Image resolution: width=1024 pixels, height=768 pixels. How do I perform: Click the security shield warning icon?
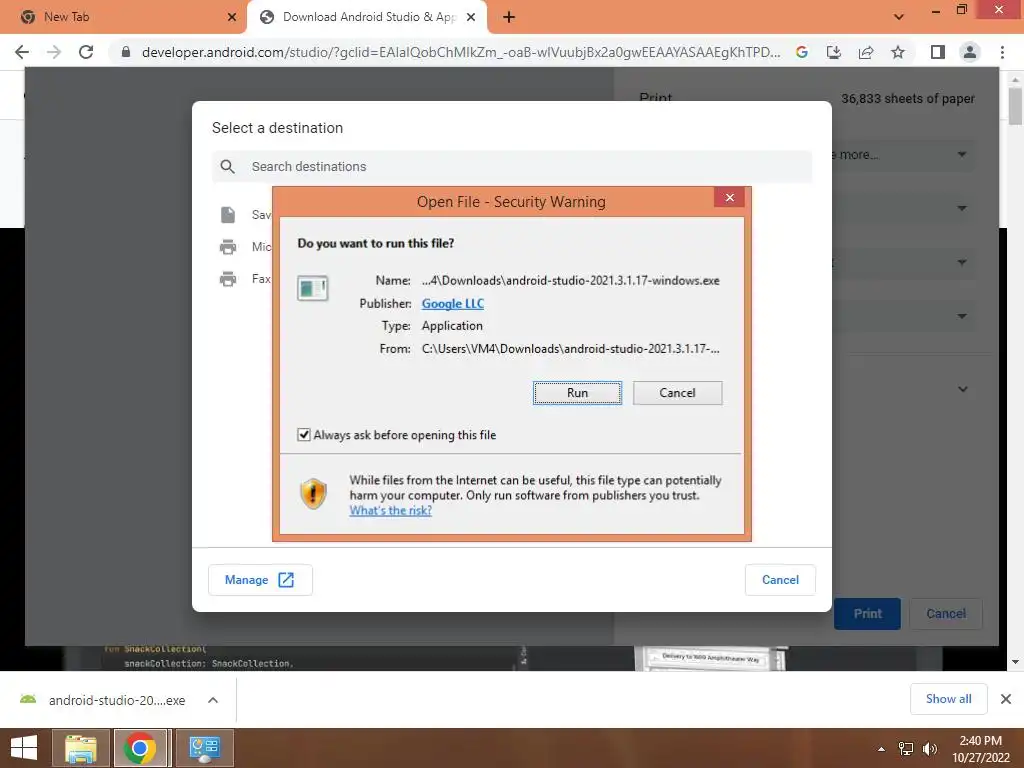313,494
